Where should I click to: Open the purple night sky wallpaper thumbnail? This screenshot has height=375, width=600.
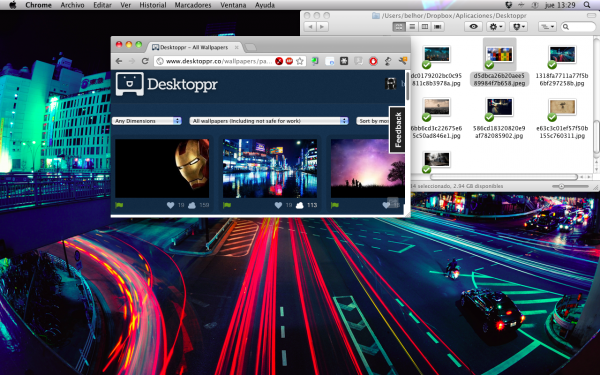368,168
